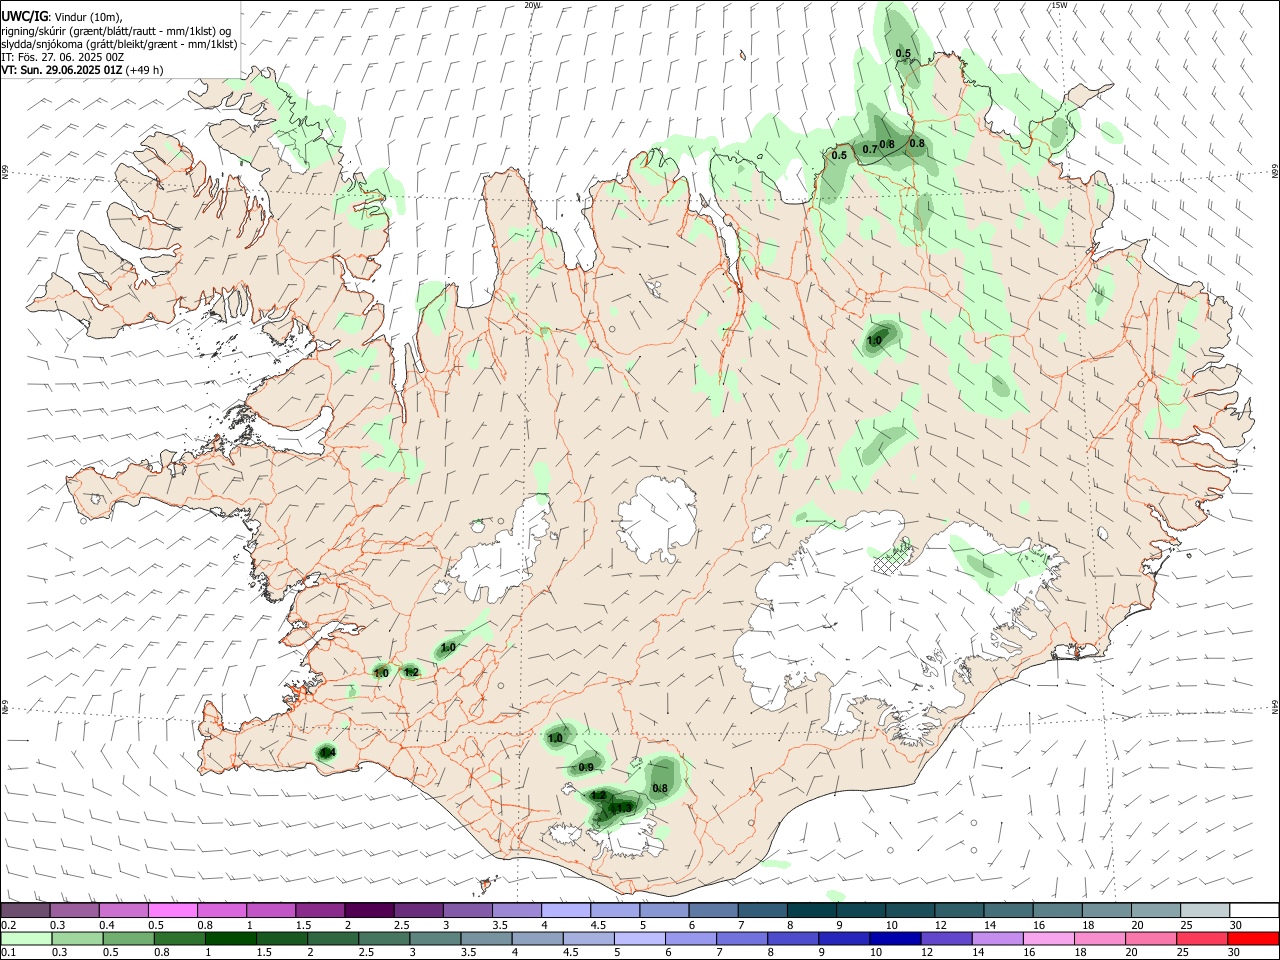Image resolution: width=1280 pixels, height=960 pixels.
Task: Click the lower legend swatch labeled 7
Action: coord(742,938)
